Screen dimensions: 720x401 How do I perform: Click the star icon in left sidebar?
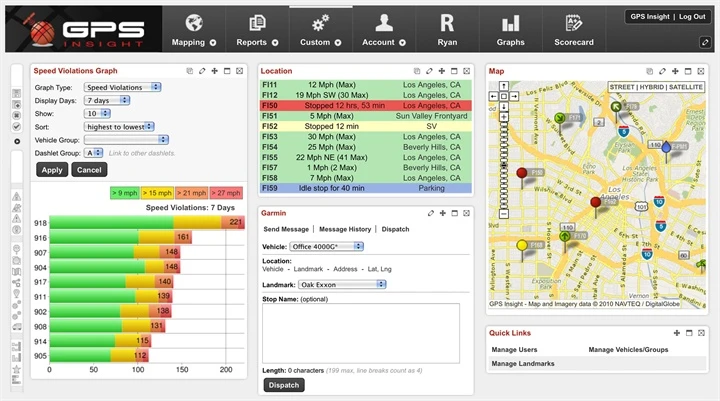click(x=17, y=369)
